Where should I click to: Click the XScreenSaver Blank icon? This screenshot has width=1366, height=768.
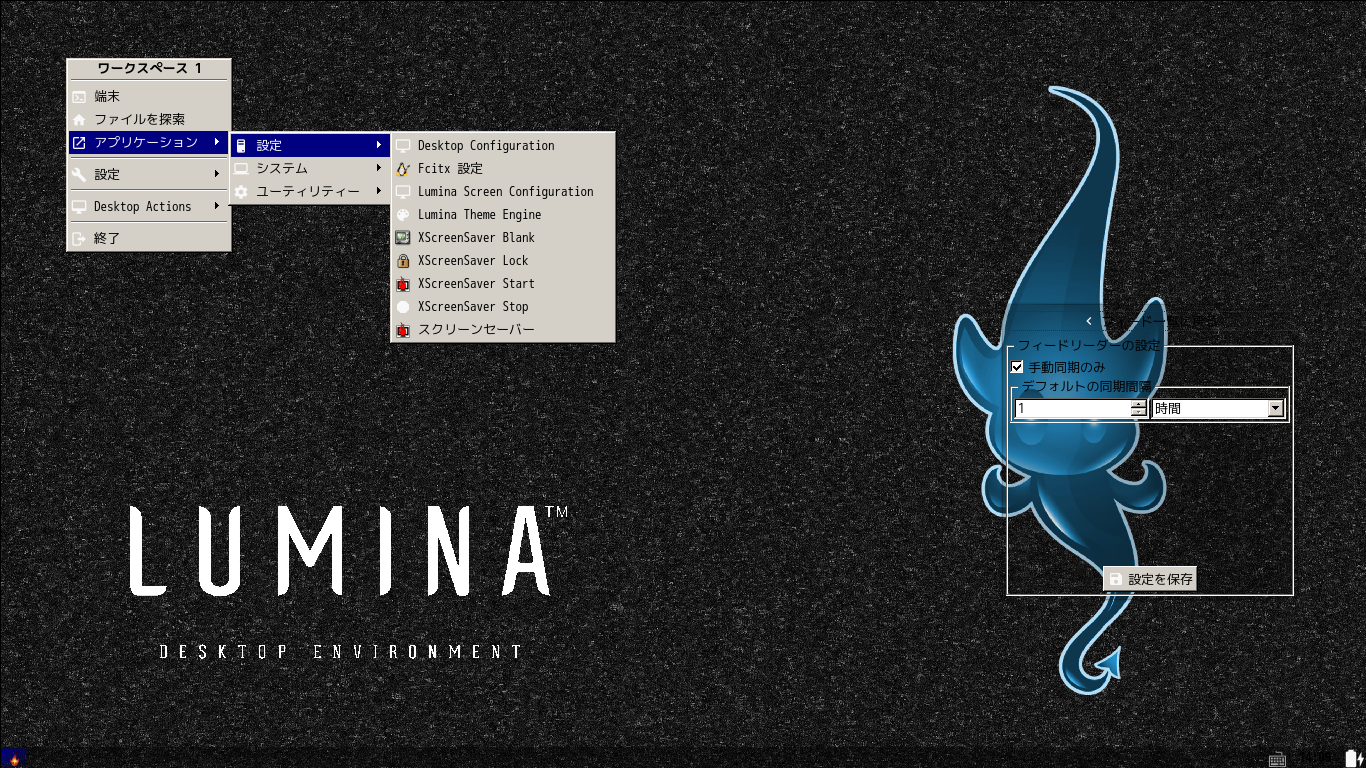(x=403, y=238)
